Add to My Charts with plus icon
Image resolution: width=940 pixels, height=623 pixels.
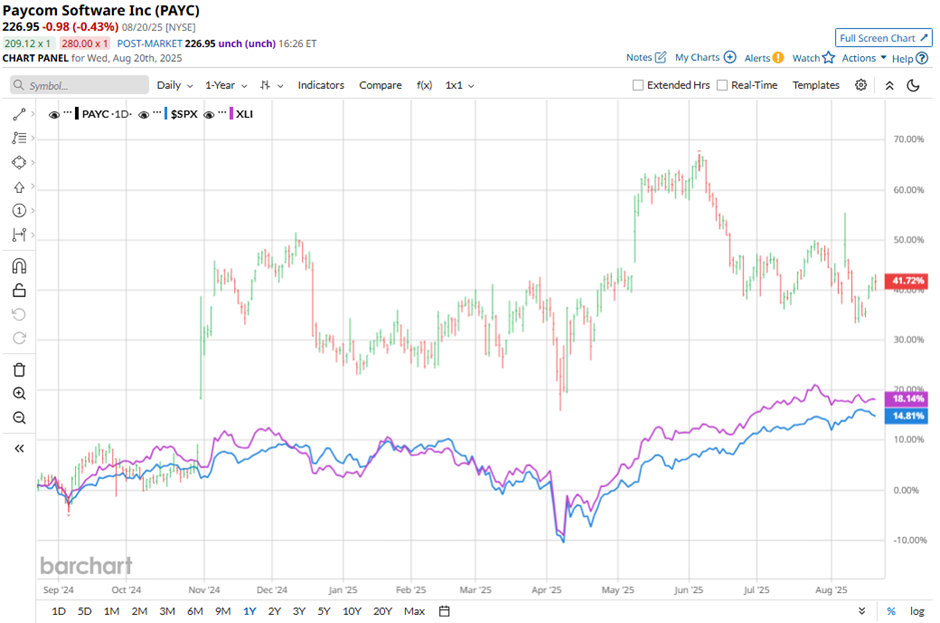(730, 58)
